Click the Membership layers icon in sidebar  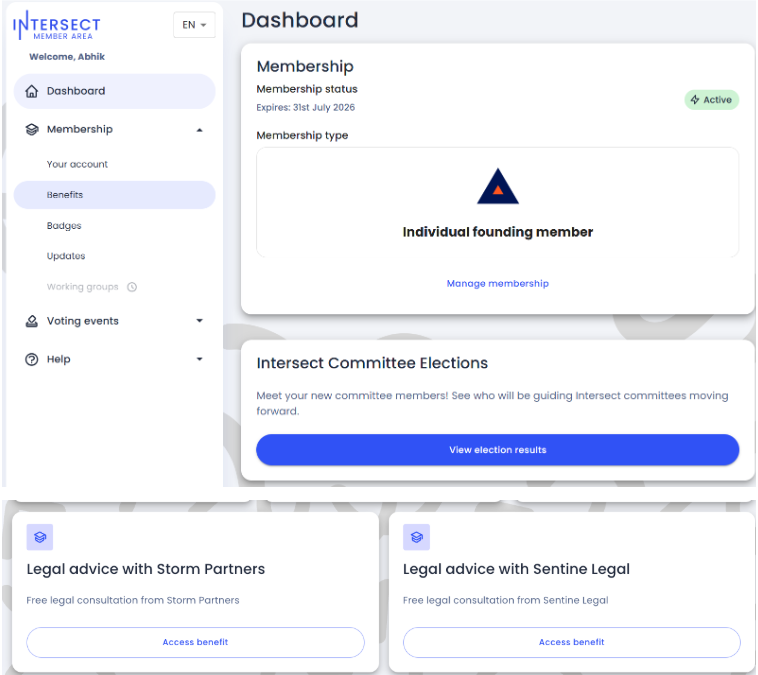[31, 129]
